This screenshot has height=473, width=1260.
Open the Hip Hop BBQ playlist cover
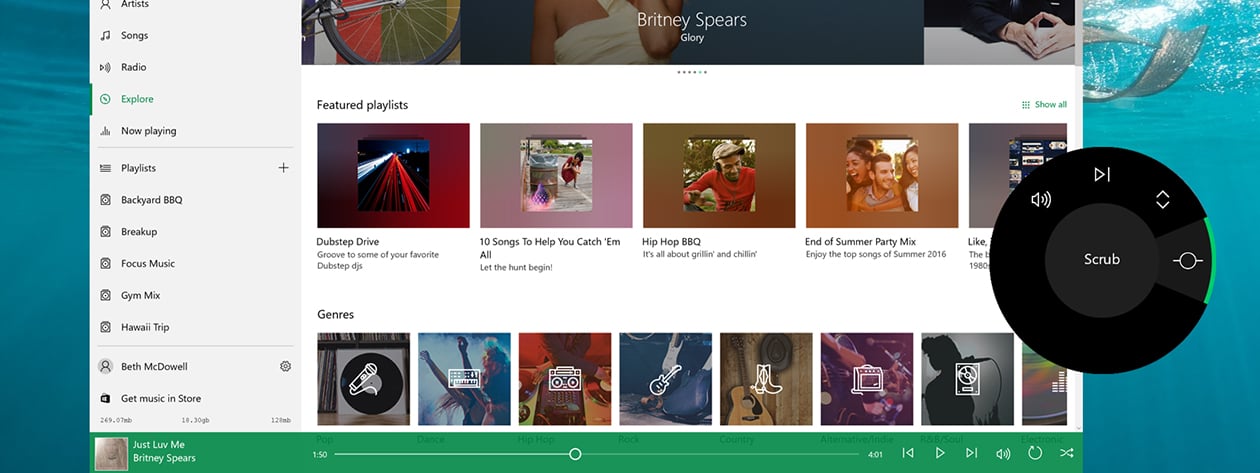719,175
